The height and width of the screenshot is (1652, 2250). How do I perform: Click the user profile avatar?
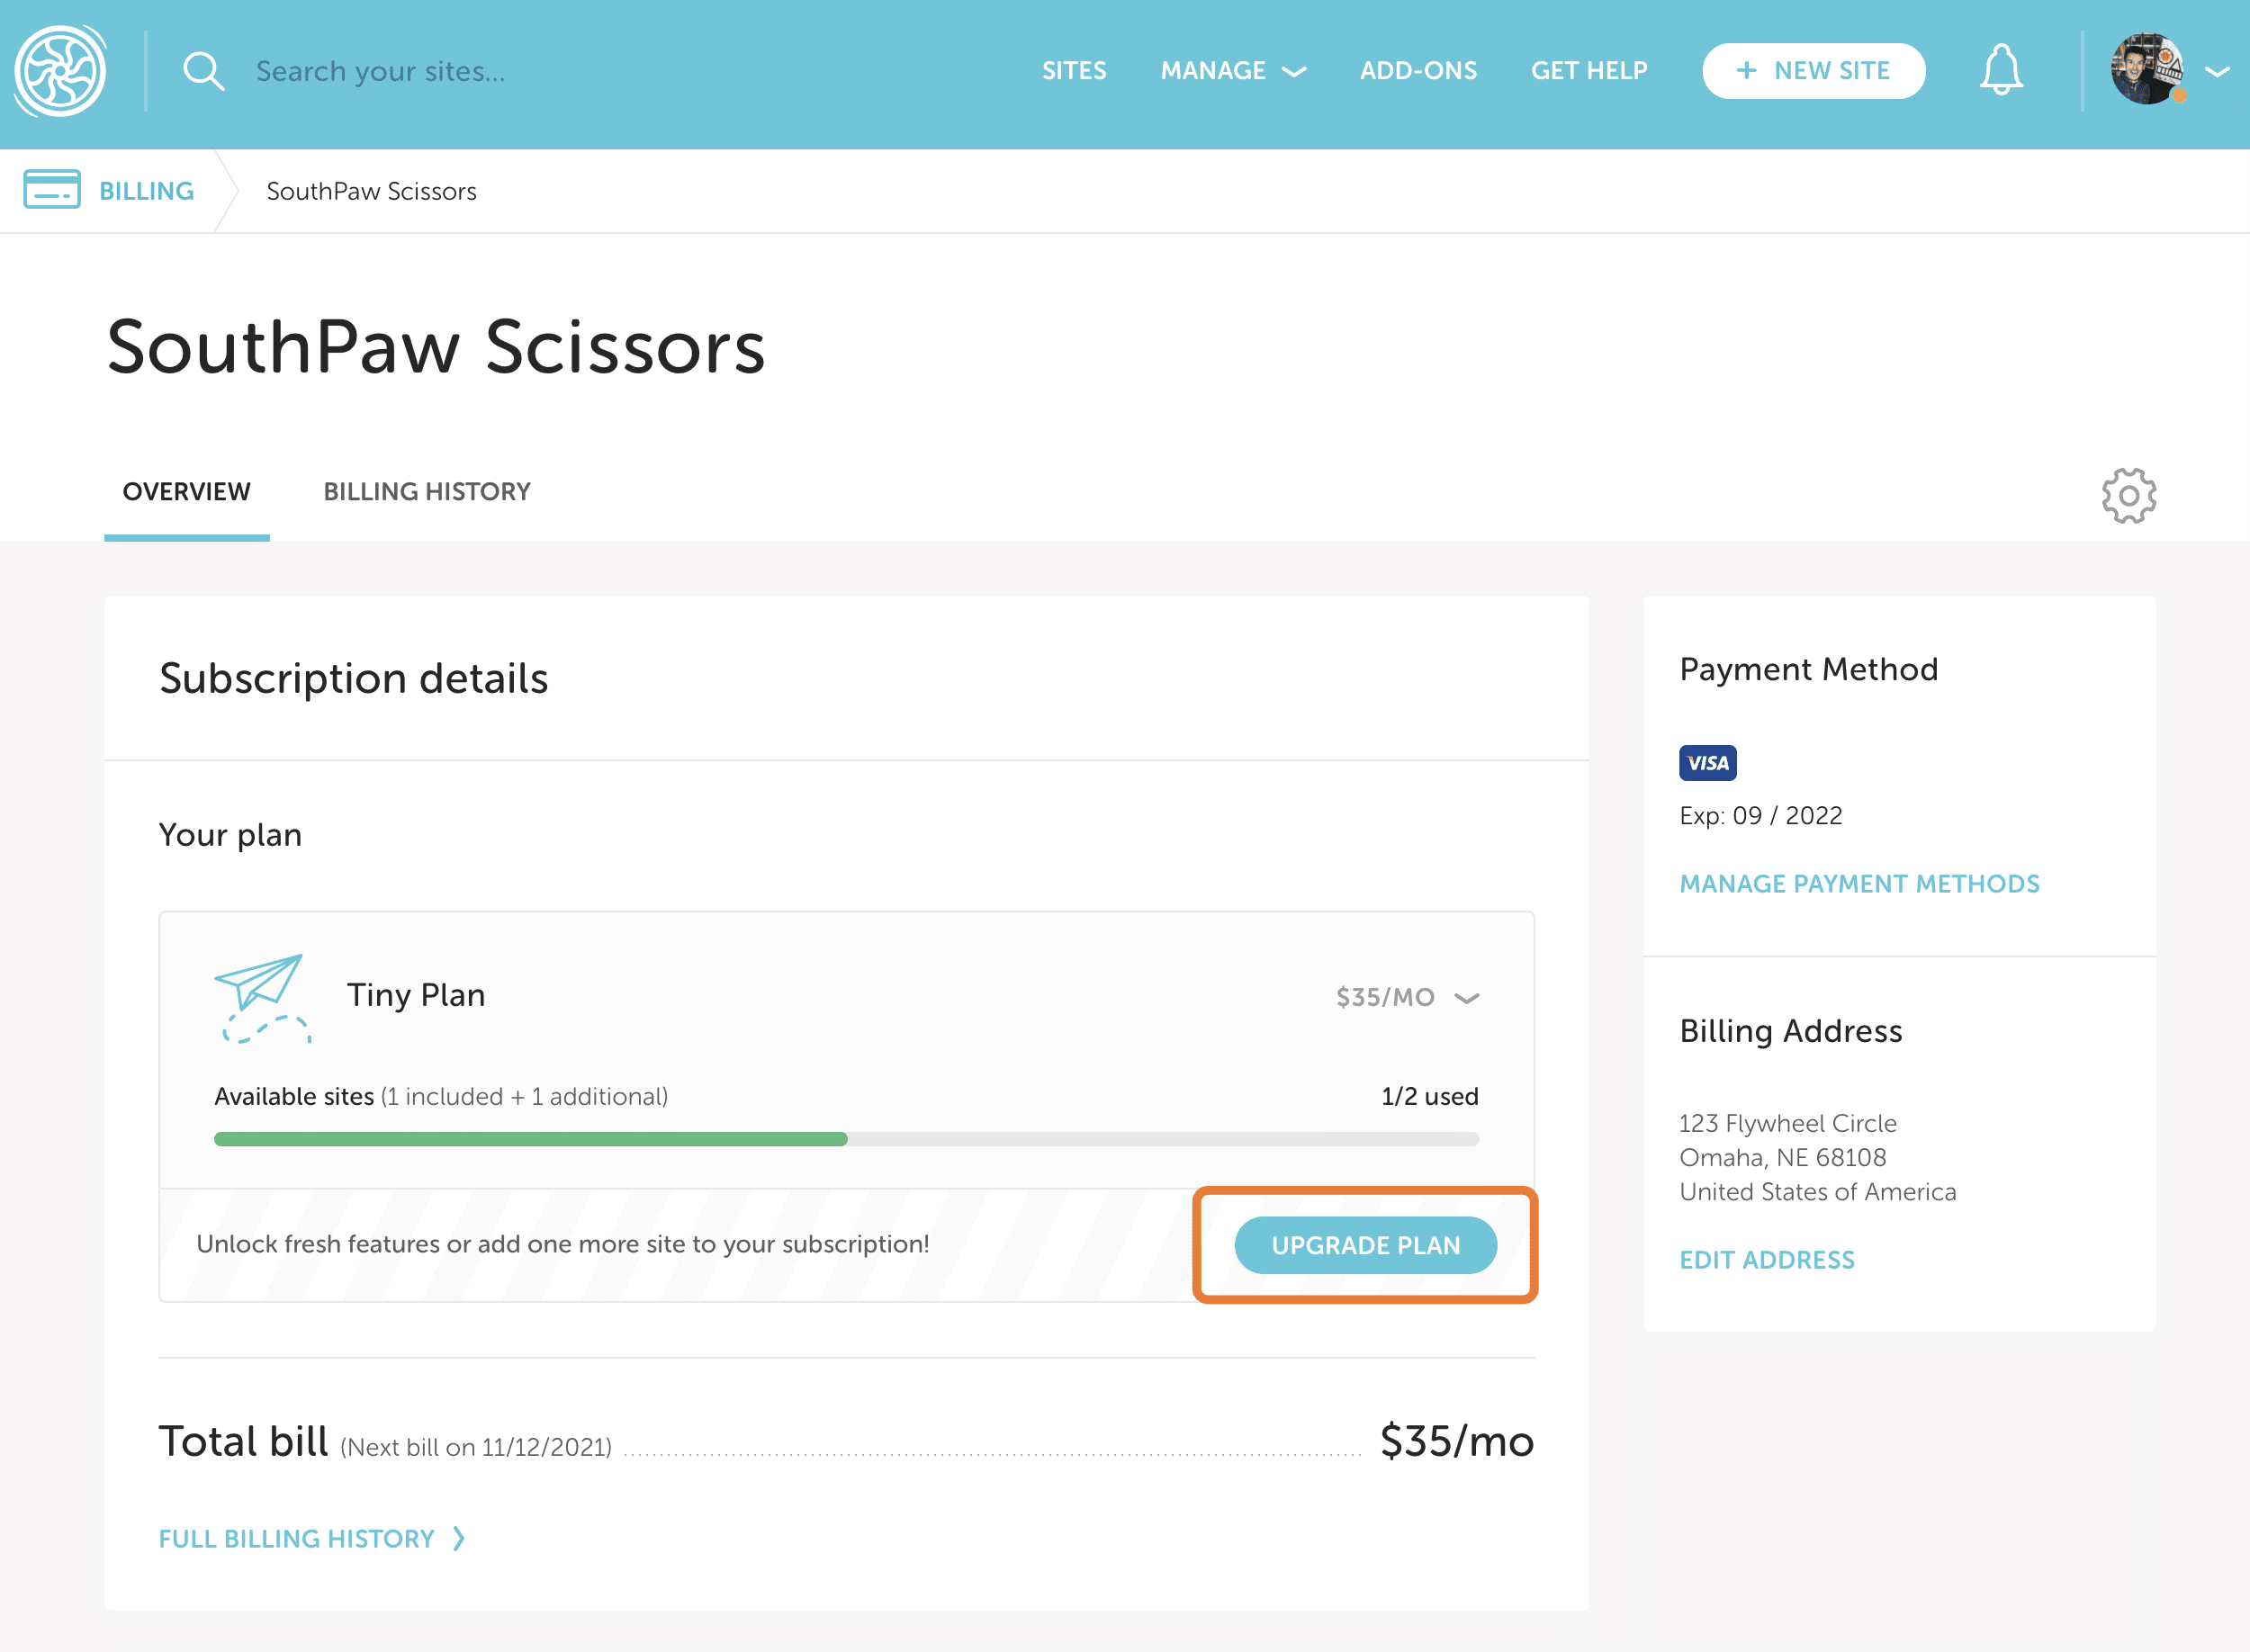pos(2146,69)
